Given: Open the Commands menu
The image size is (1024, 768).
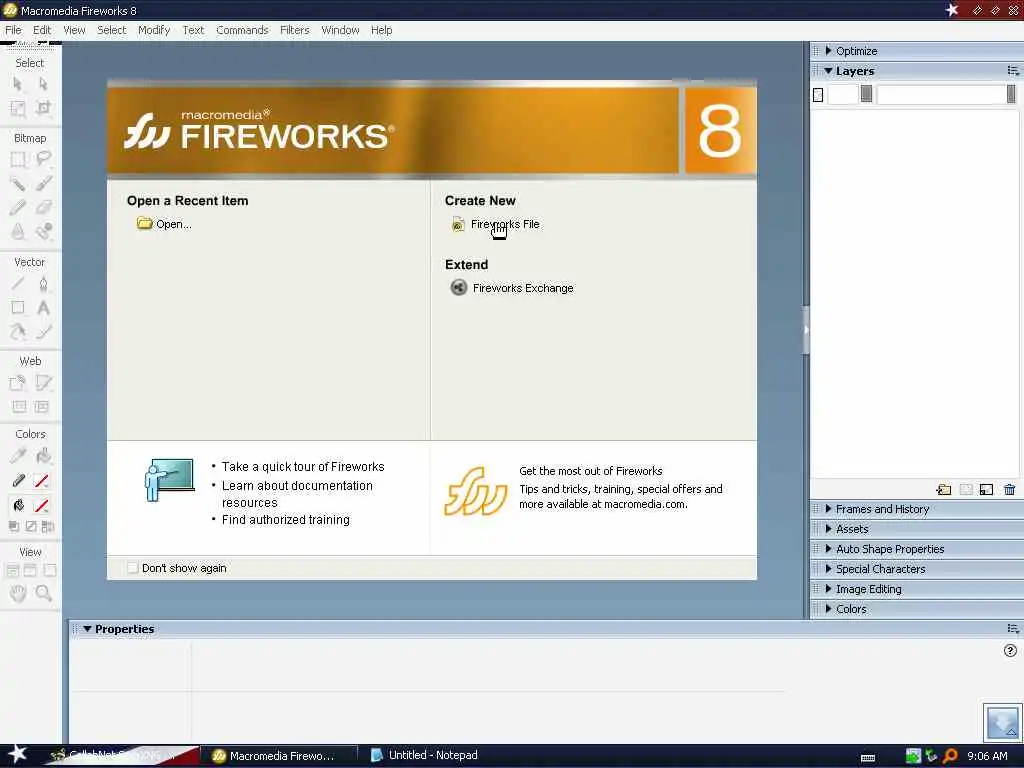Looking at the screenshot, I should pyautogui.click(x=242, y=30).
